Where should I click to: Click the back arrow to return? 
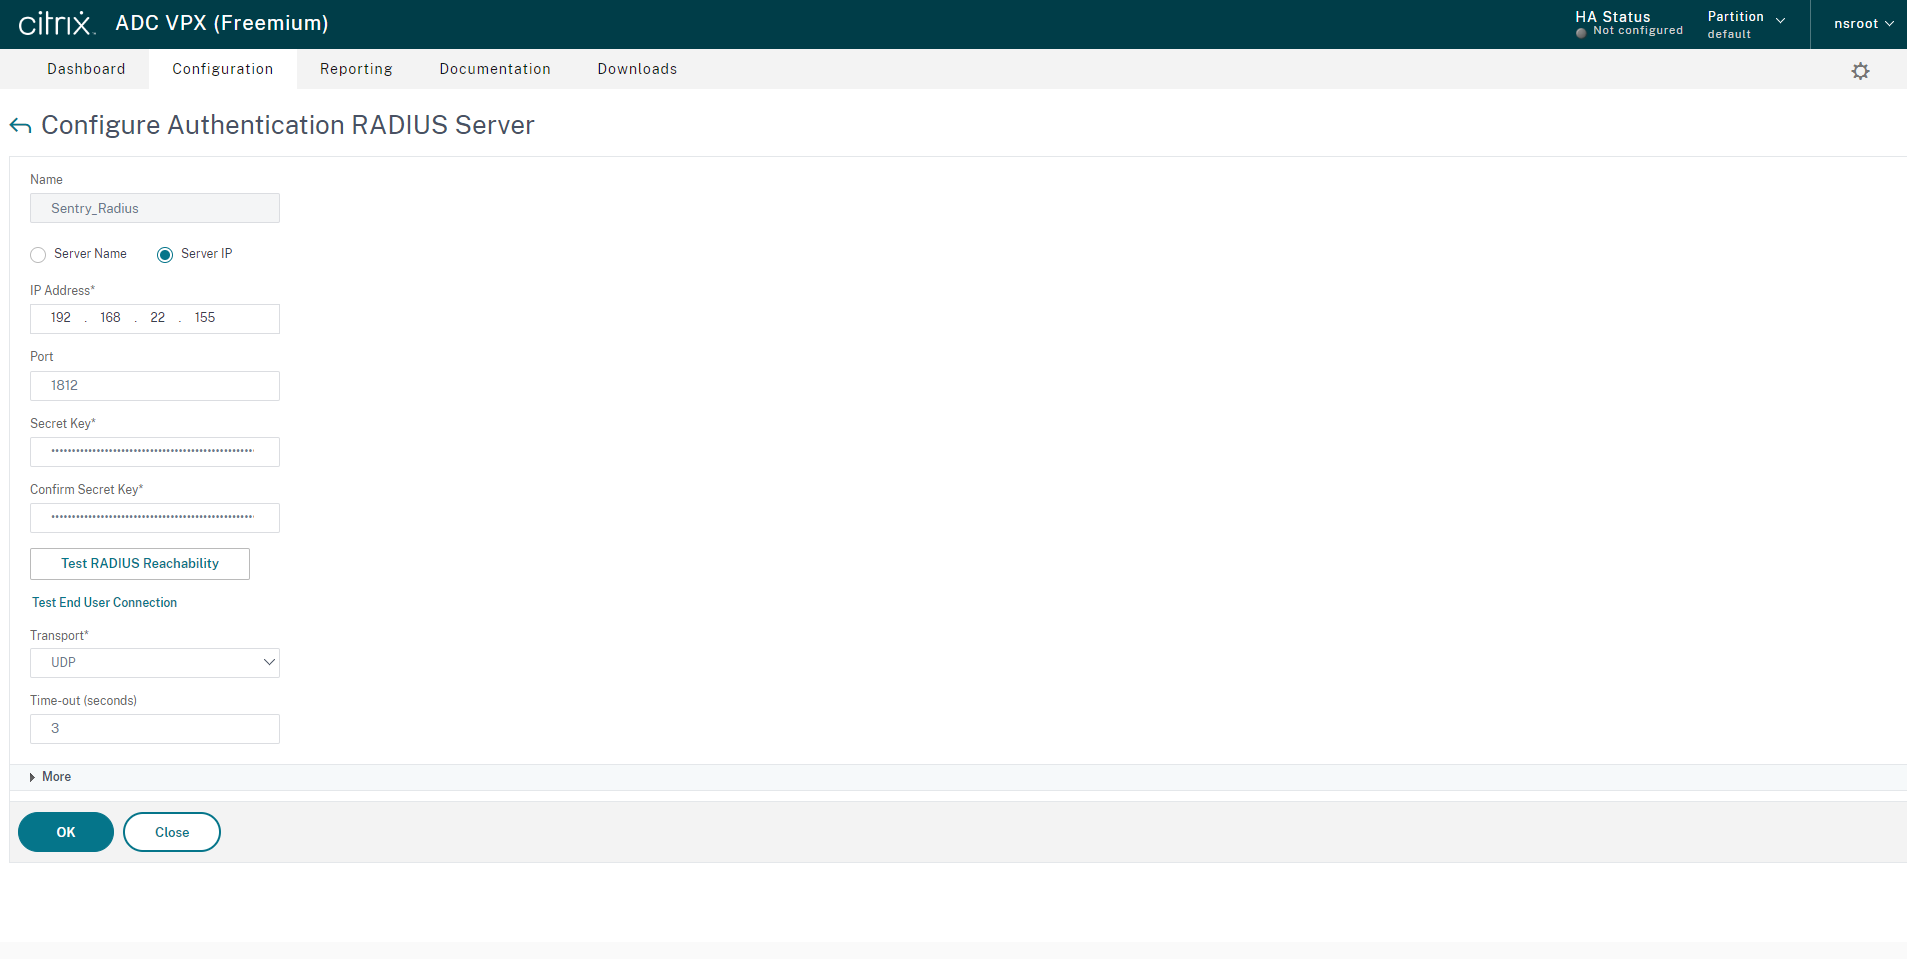coord(20,125)
